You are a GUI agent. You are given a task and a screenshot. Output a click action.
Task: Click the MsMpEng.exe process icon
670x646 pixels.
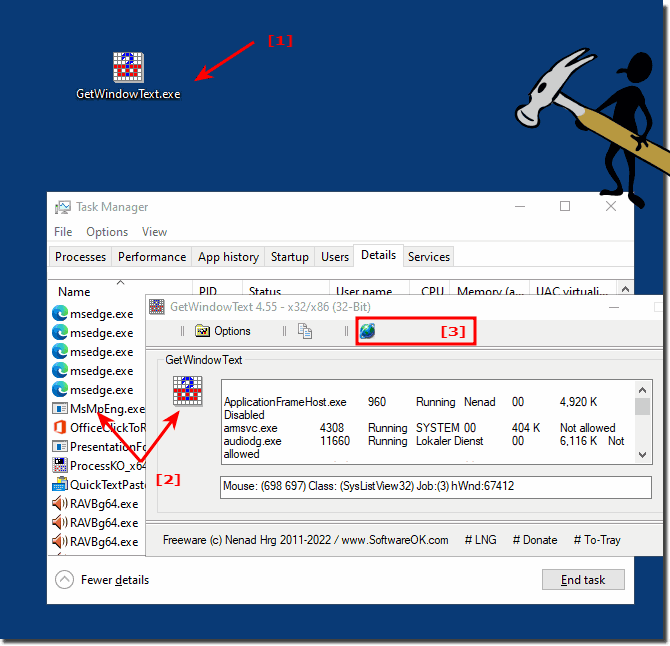(x=60, y=409)
